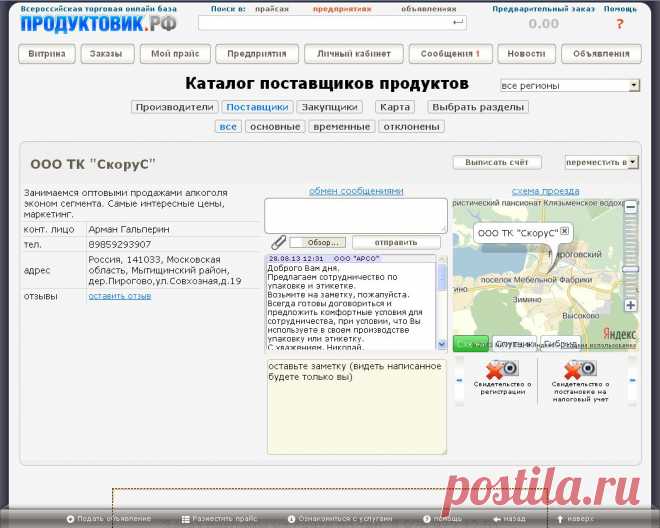
Task: Open схема проезда link
Action: (545, 191)
